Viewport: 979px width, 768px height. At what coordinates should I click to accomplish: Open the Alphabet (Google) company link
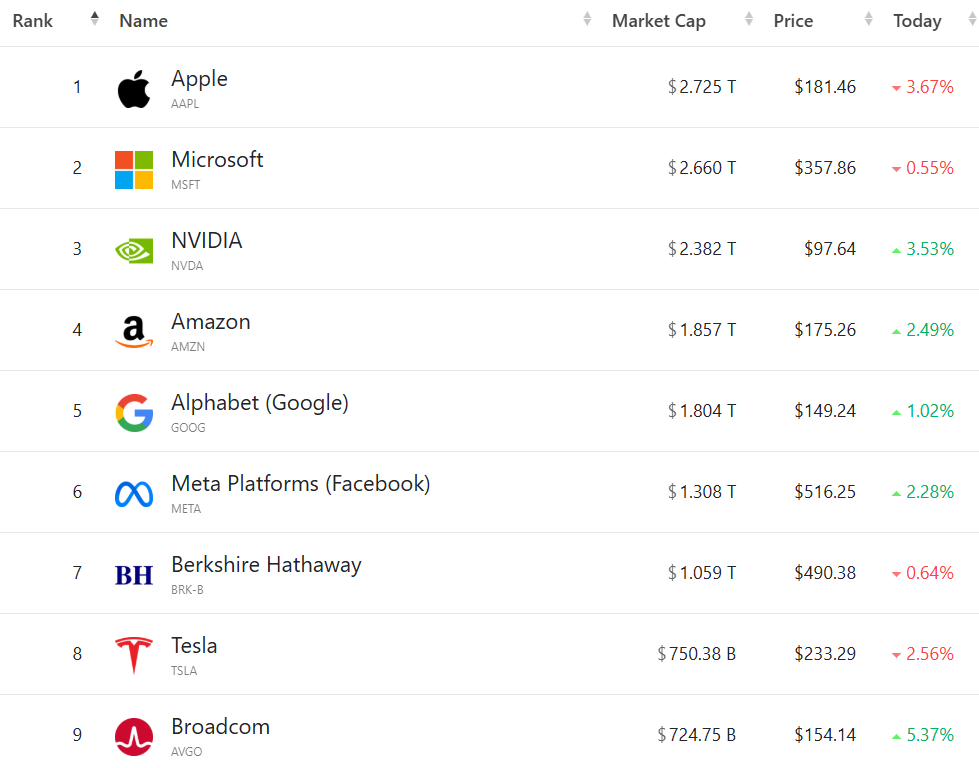260,403
